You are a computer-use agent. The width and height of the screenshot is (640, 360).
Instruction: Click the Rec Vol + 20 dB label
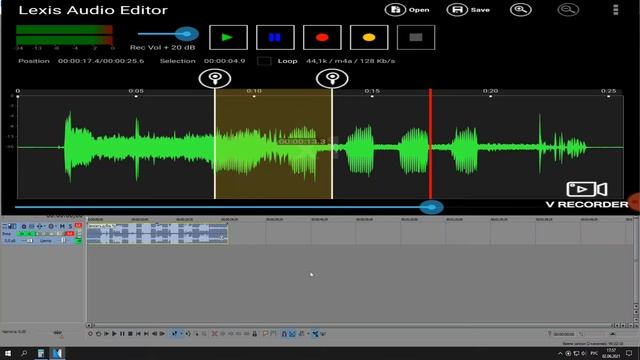click(162, 47)
